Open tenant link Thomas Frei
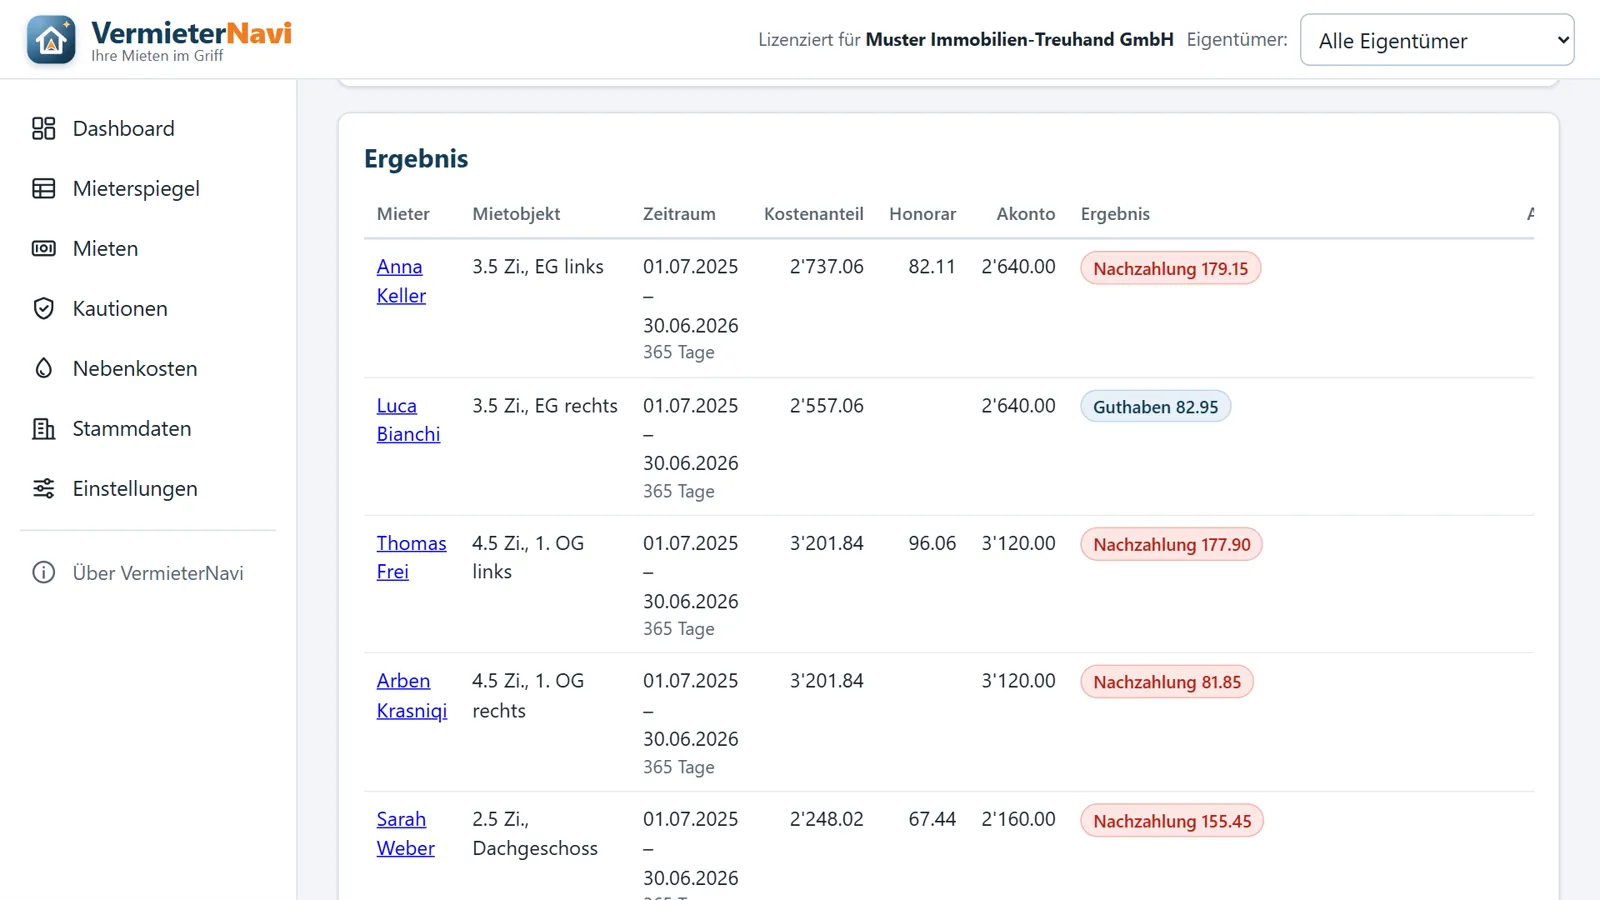Screen dimensions: 1600x900 (411, 557)
